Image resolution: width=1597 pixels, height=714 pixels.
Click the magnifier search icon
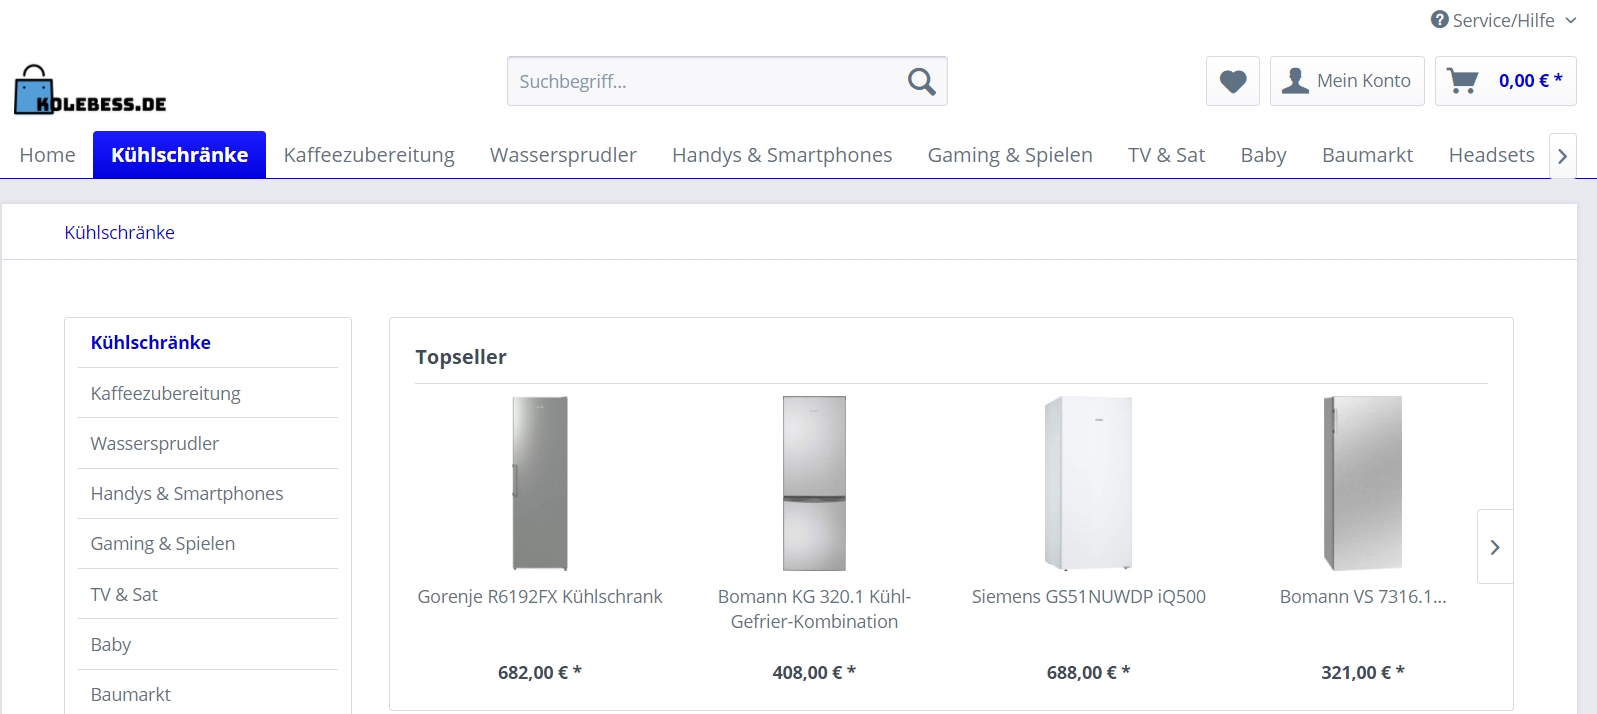tap(921, 81)
